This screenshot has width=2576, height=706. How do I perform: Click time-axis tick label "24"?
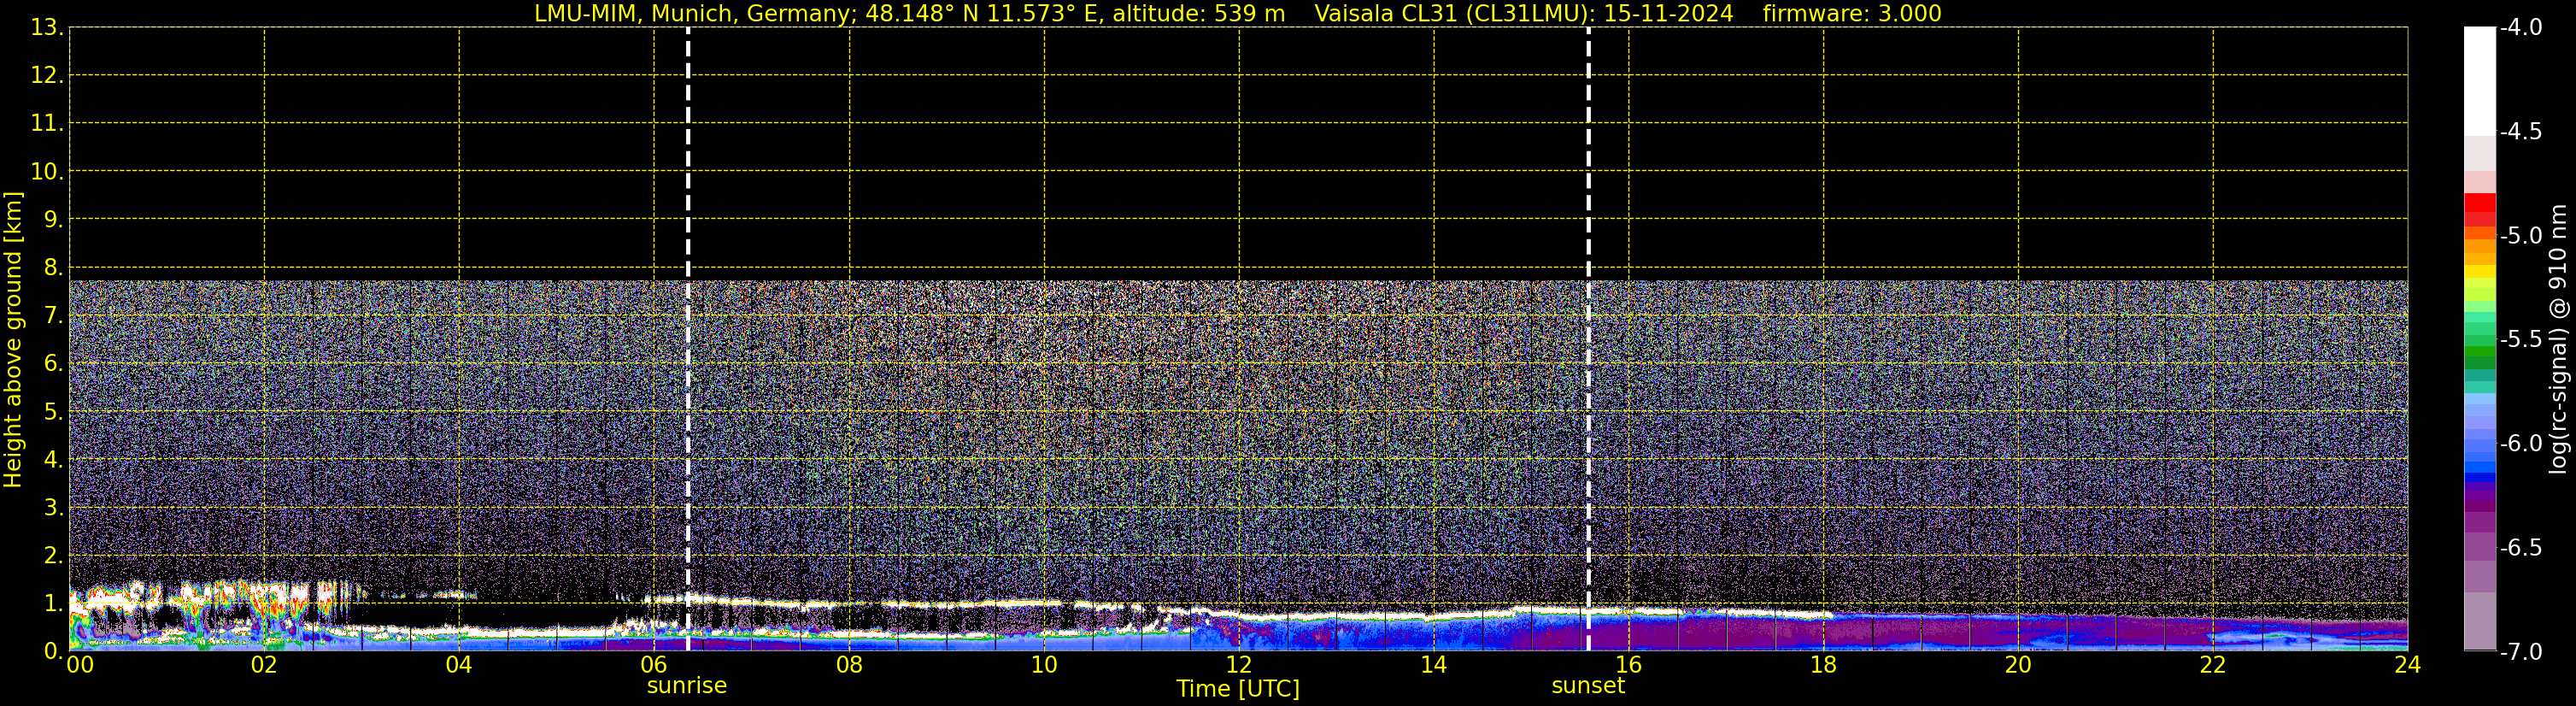2408,665
